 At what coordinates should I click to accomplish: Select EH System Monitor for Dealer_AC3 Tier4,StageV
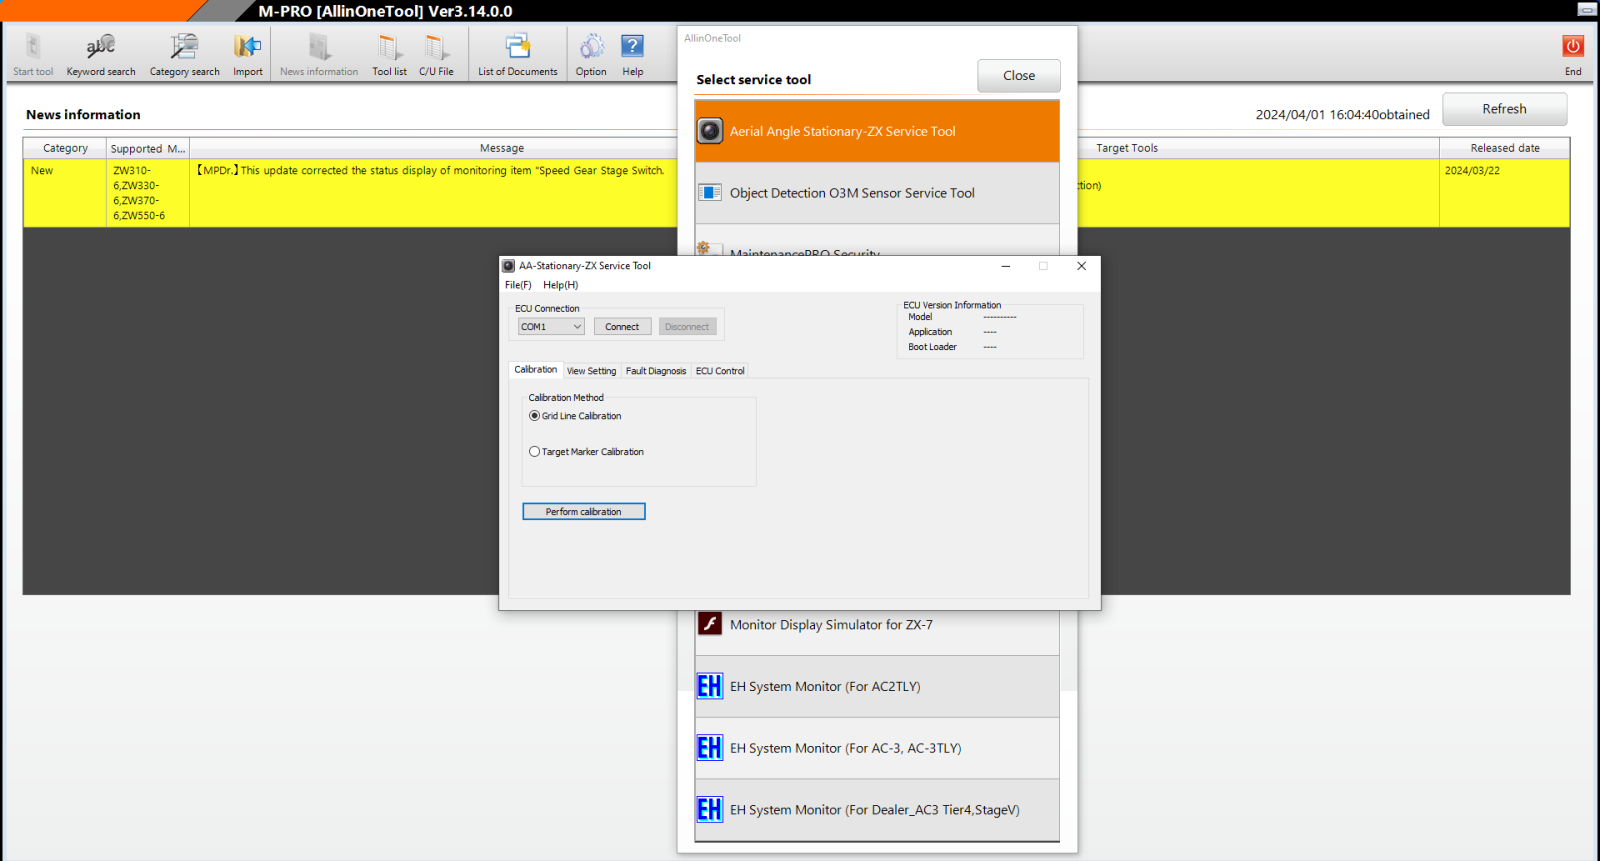(x=877, y=810)
